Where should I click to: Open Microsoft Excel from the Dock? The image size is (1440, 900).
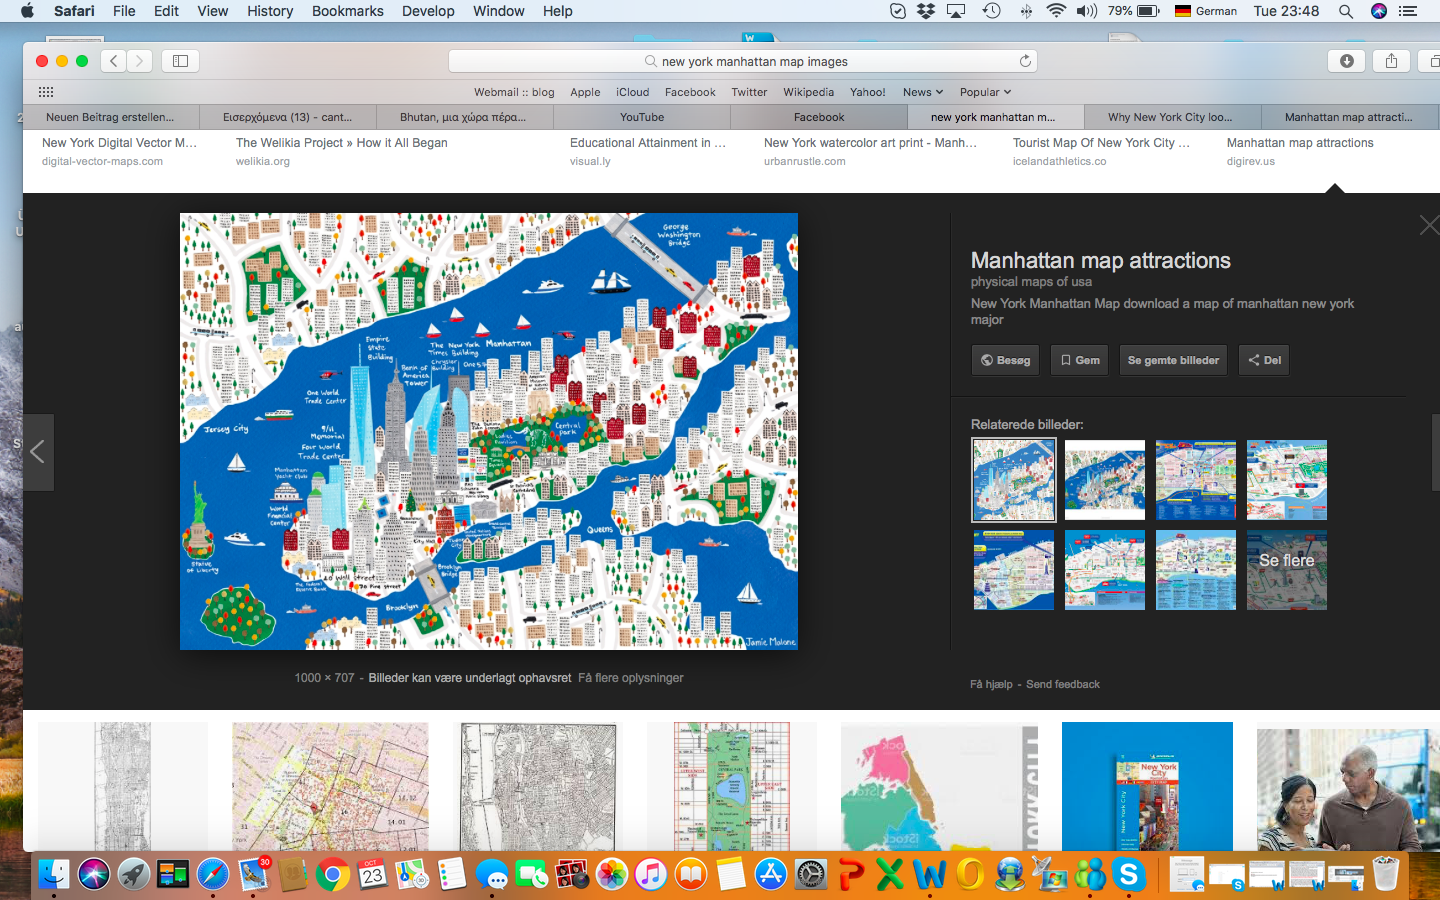(889, 875)
